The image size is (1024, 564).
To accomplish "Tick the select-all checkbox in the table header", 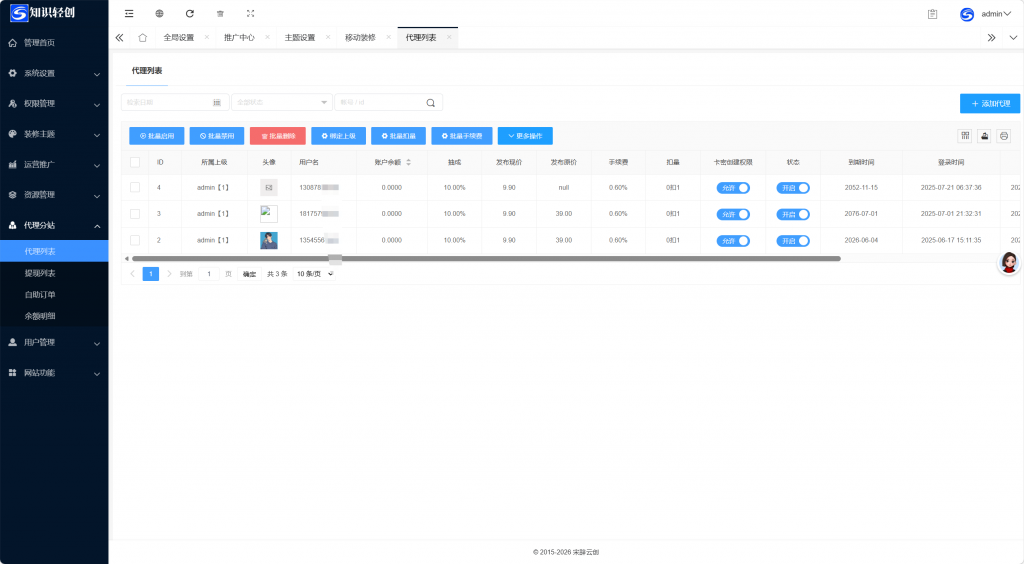I will tap(135, 162).
